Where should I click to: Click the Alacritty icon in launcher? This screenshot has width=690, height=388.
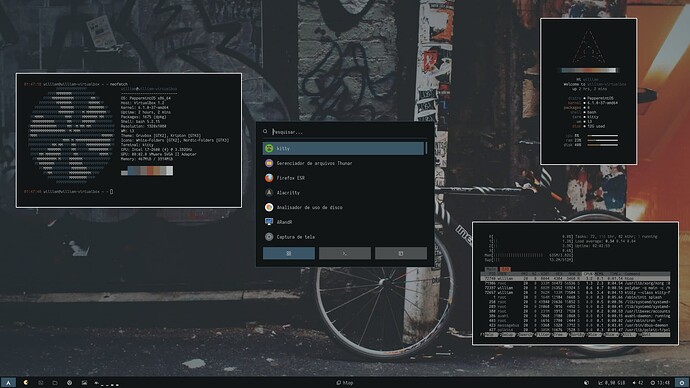pyautogui.click(x=269, y=193)
